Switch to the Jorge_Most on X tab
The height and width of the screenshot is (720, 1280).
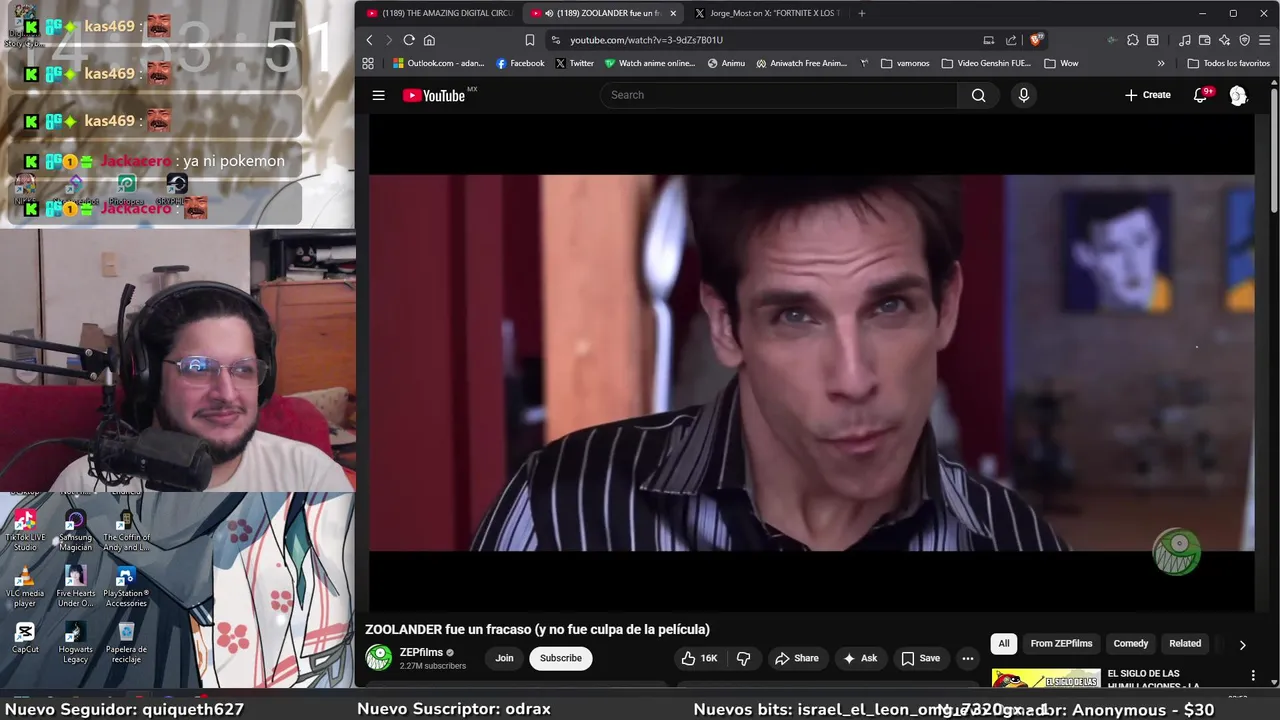point(768,13)
